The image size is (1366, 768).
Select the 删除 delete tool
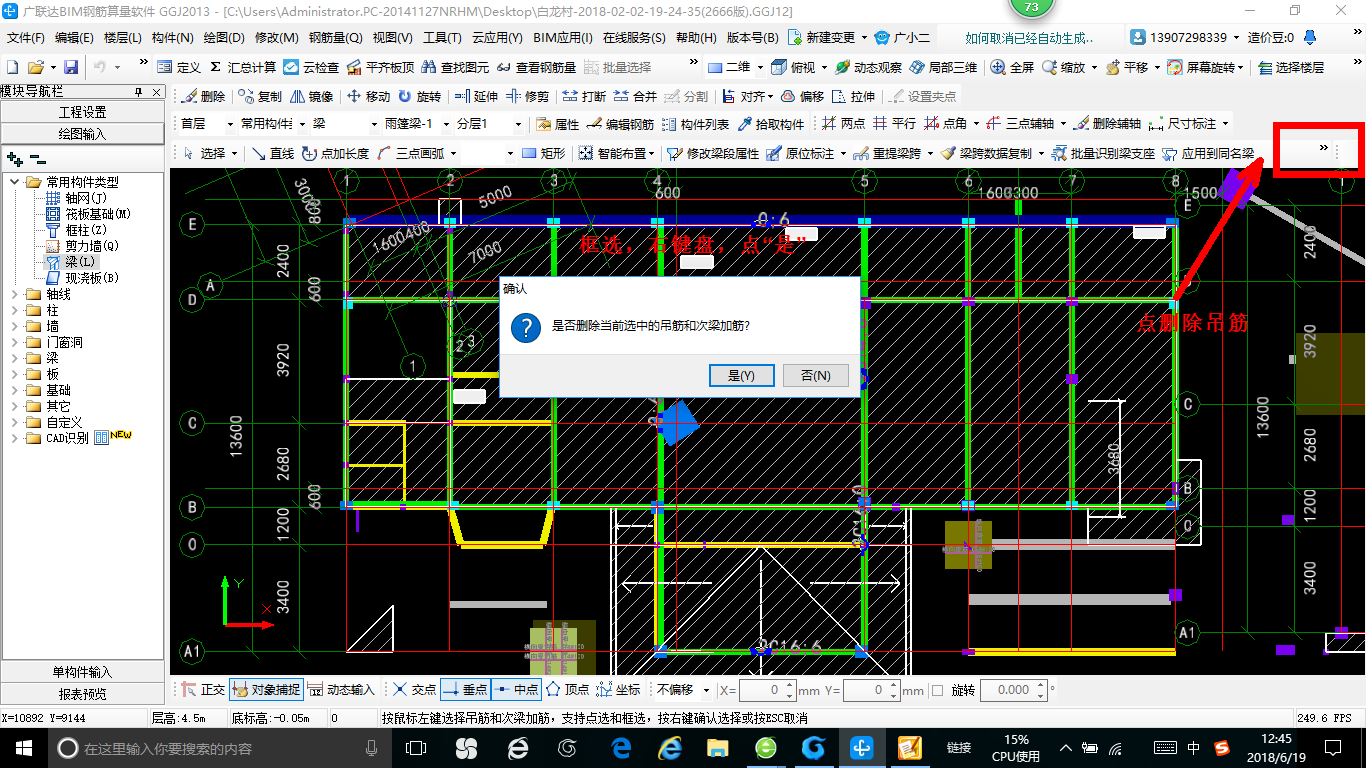(204, 97)
